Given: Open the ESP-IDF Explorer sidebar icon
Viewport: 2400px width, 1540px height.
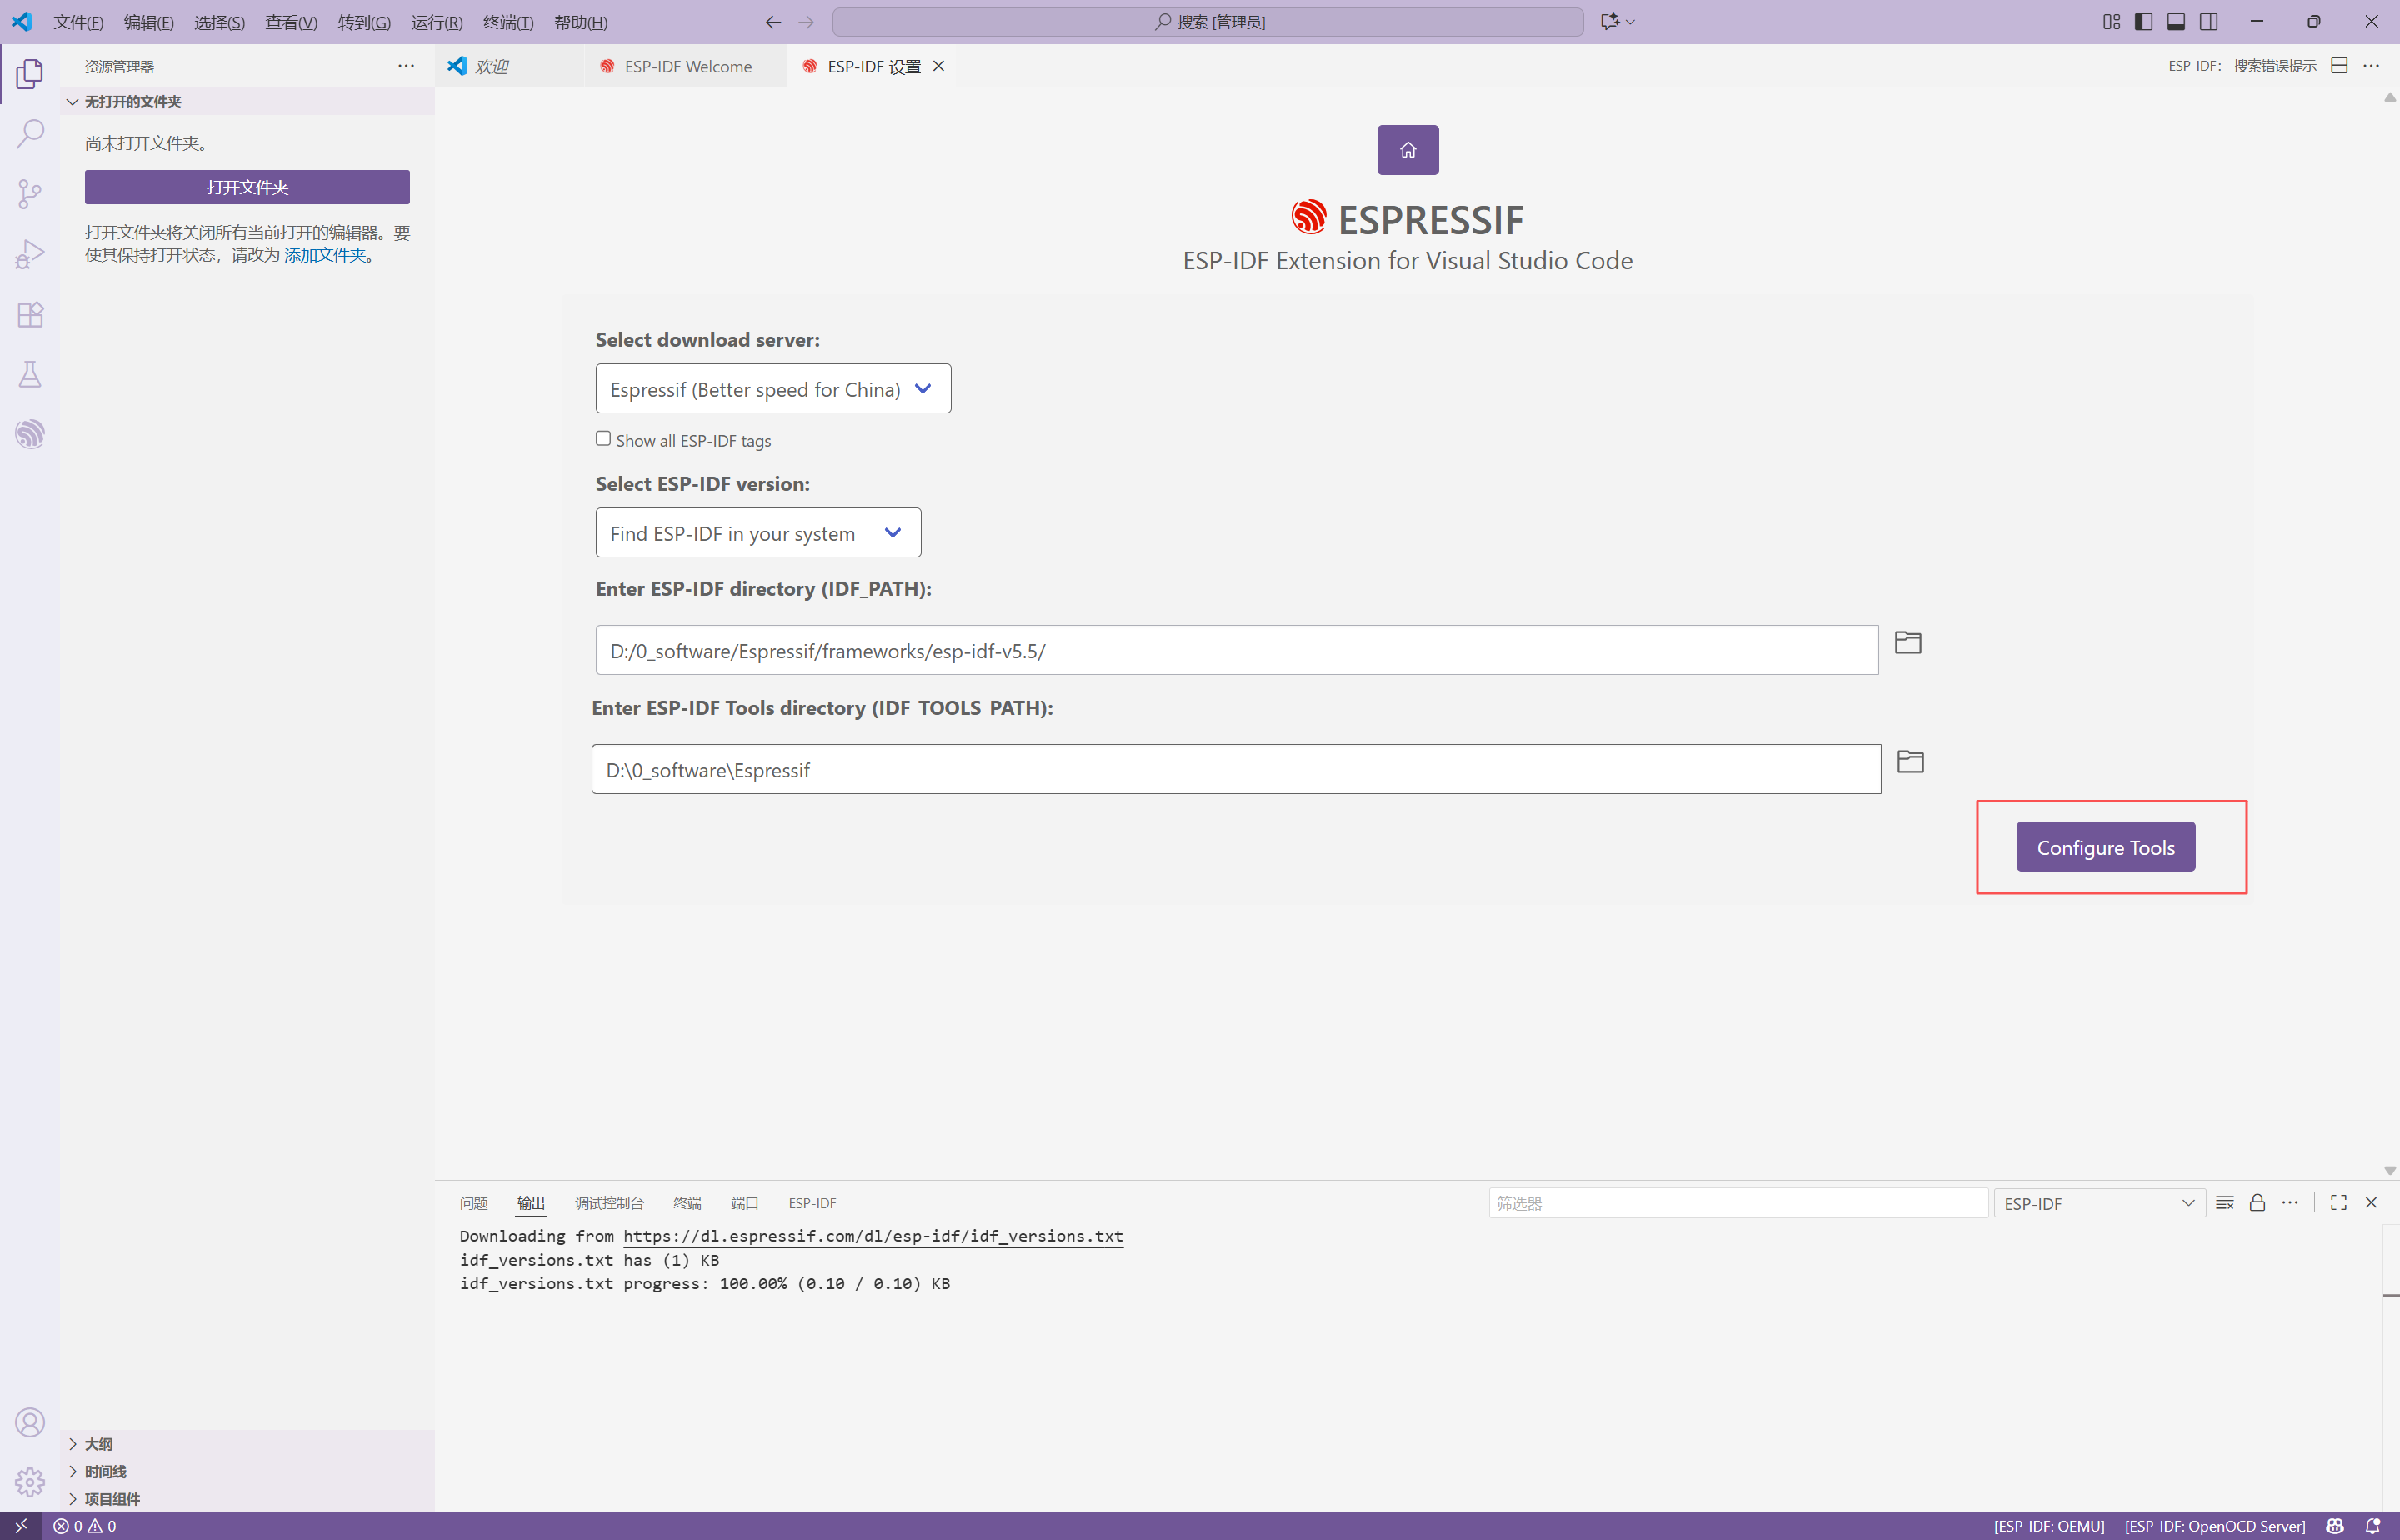Looking at the screenshot, I should 30,434.
